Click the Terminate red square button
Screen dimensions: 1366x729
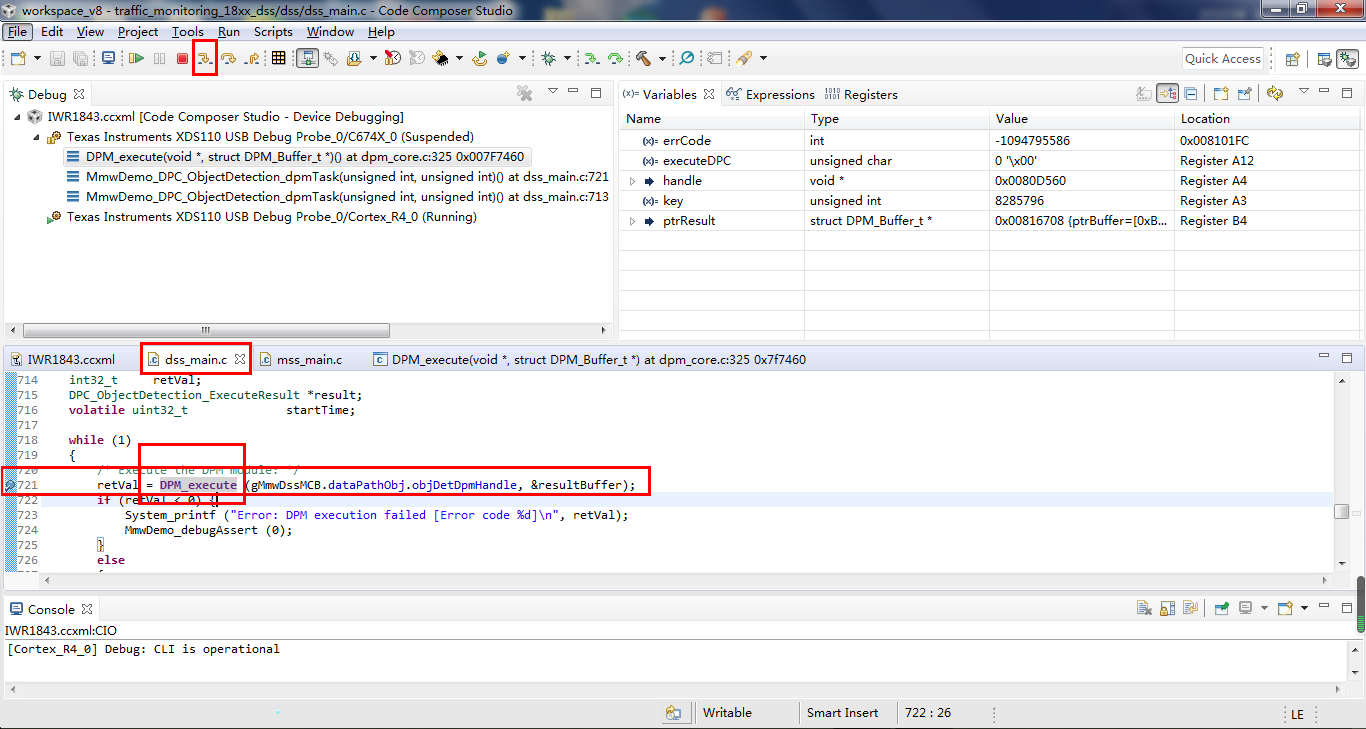click(x=182, y=58)
